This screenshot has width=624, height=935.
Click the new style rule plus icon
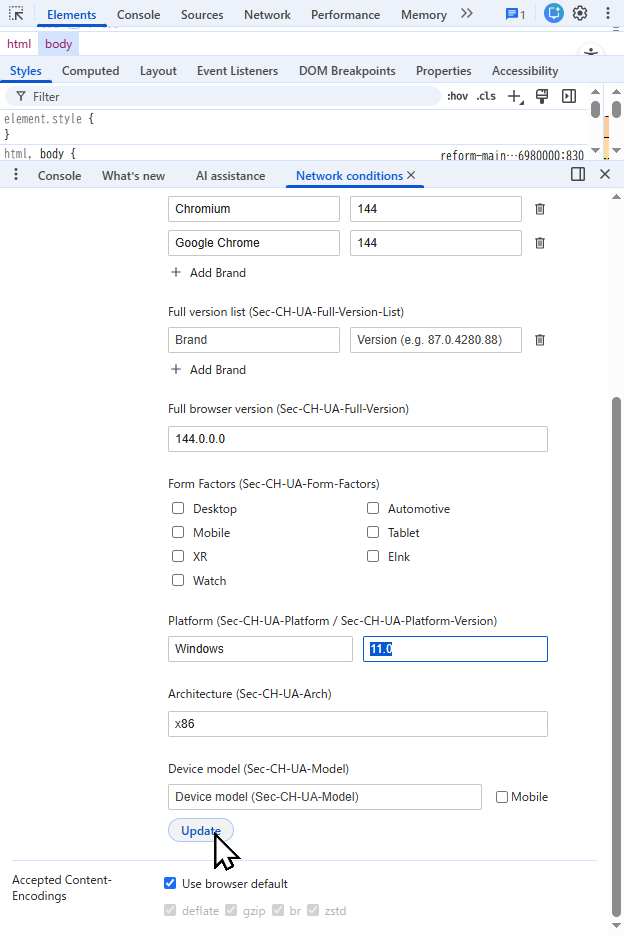(514, 97)
